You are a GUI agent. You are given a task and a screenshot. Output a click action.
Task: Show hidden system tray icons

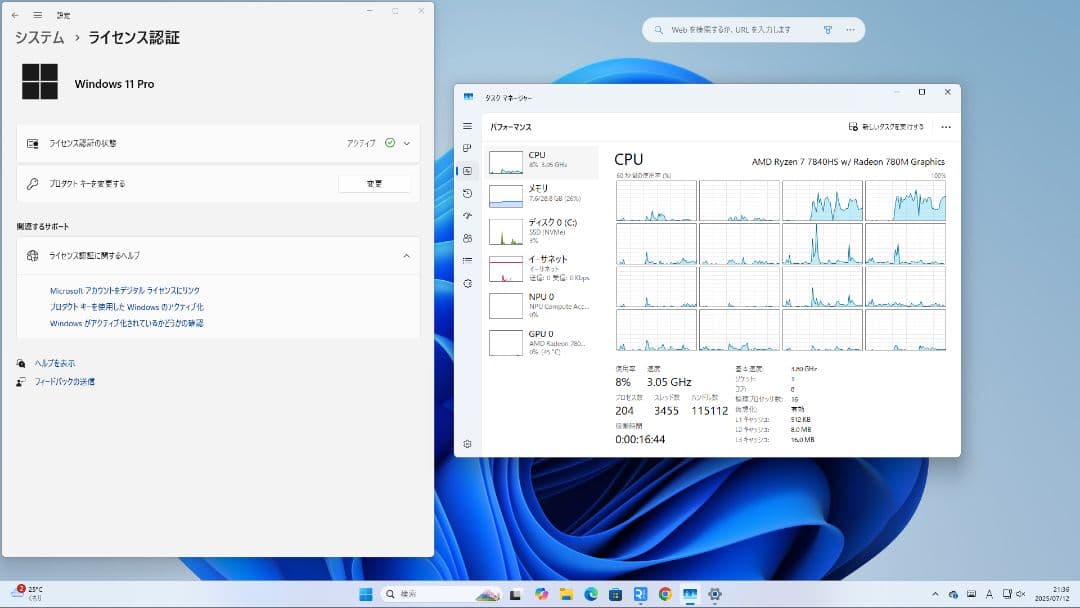935,594
